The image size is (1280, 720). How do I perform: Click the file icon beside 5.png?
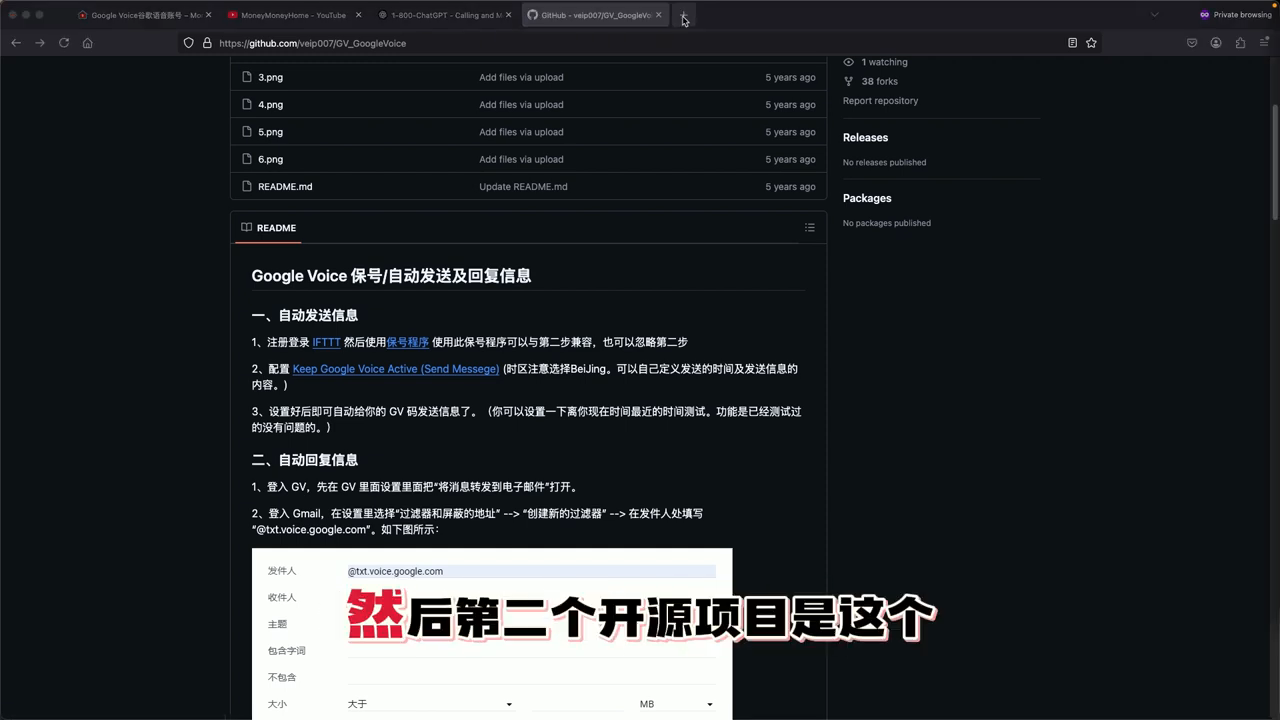(247, 132)
